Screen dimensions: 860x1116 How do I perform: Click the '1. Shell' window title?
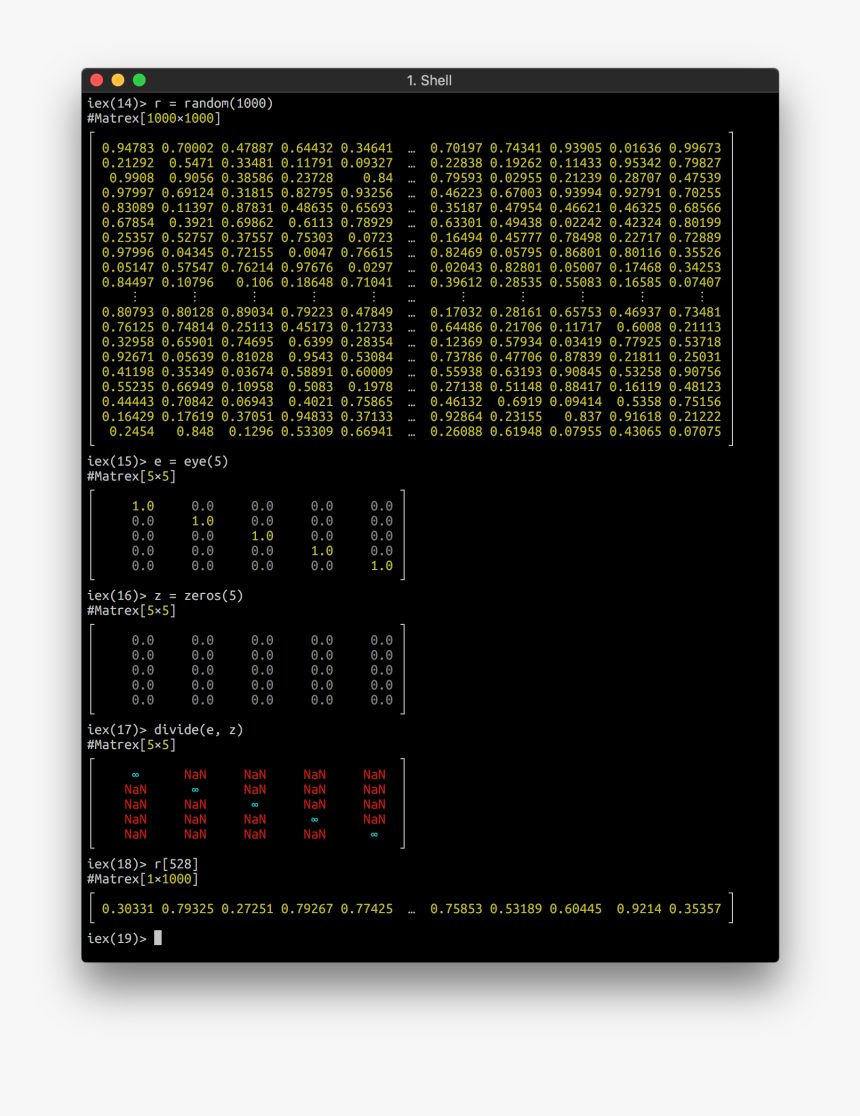tap(429, 80)
